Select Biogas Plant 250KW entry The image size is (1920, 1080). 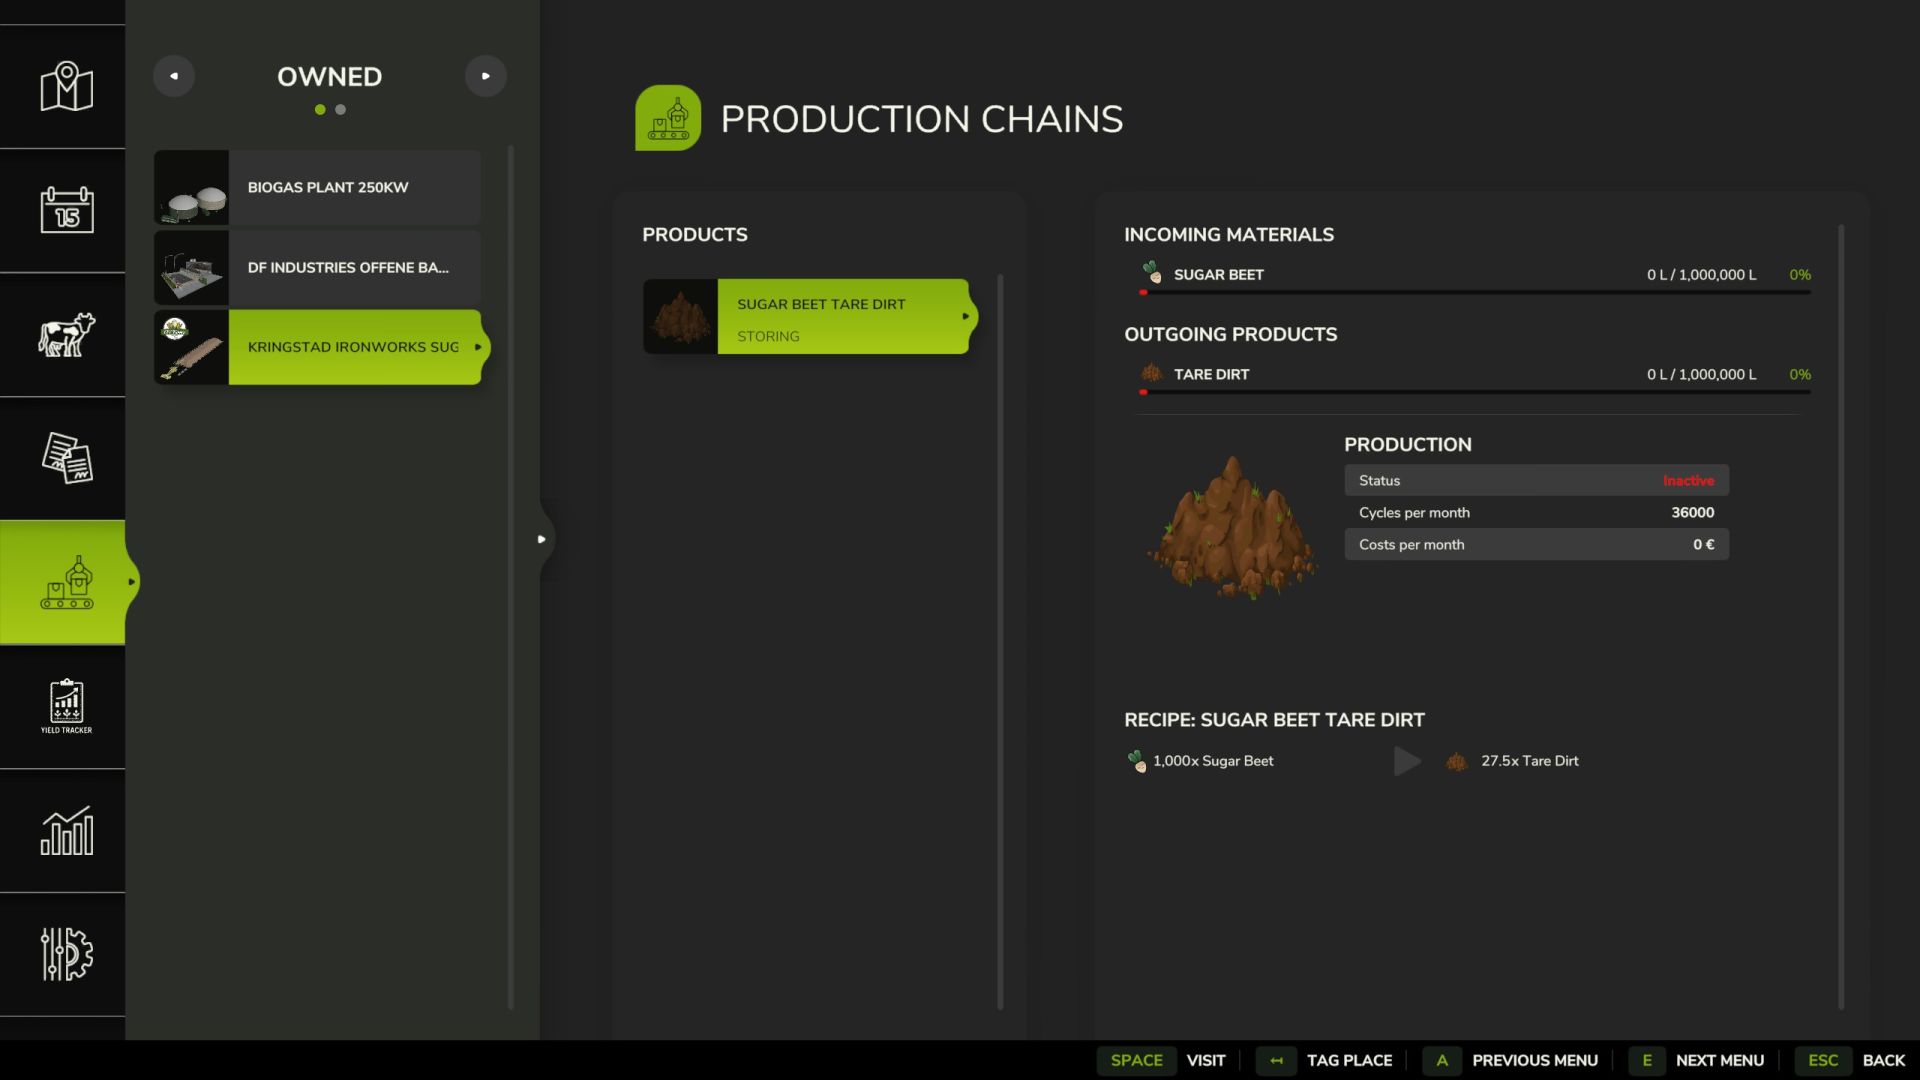(x=317, y=187)
